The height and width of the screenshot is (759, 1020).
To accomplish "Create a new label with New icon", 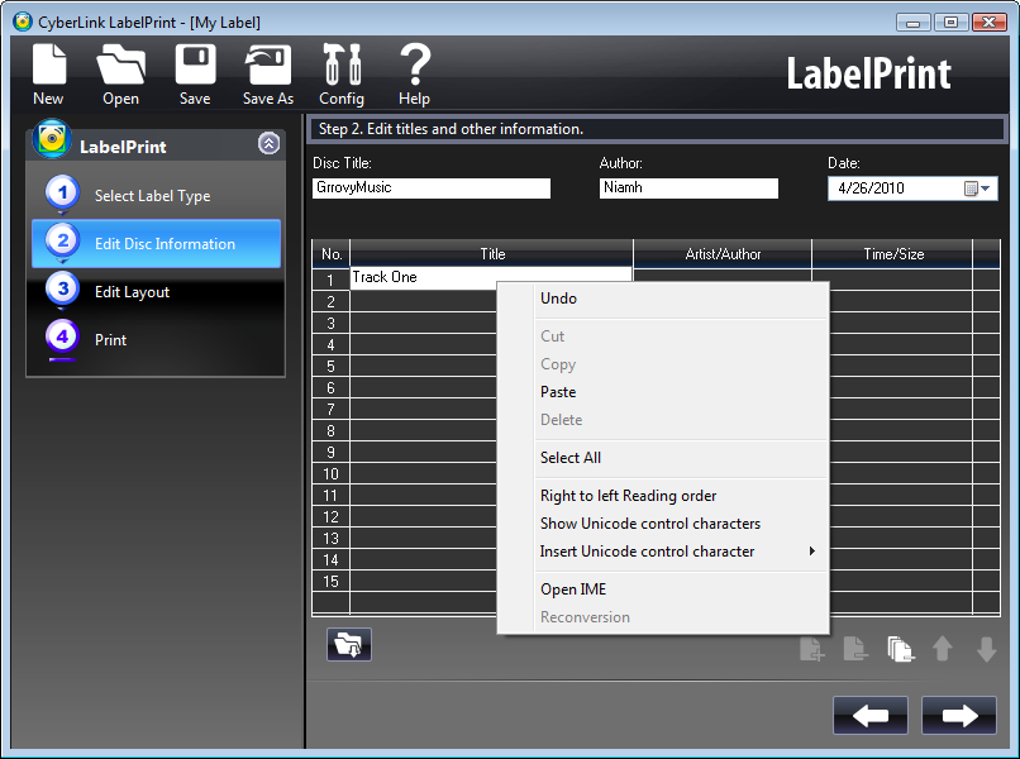I will pyautogui.click(x=49, y=74).
